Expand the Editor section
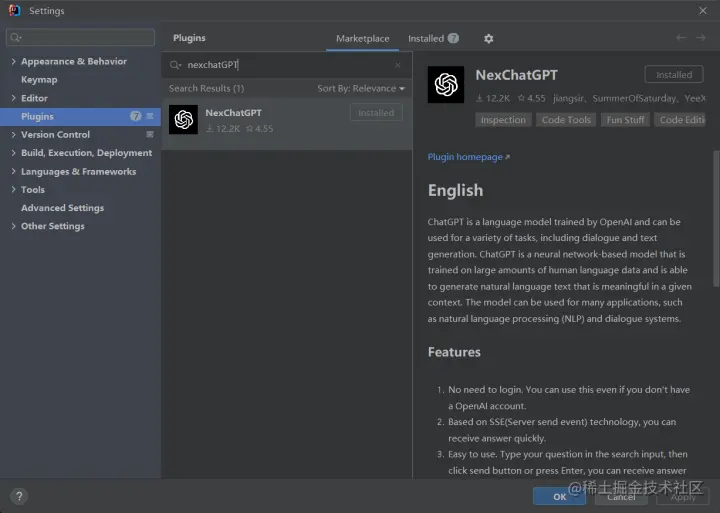The width and height of the screenshot is (720, 513). tap(13, 98)
